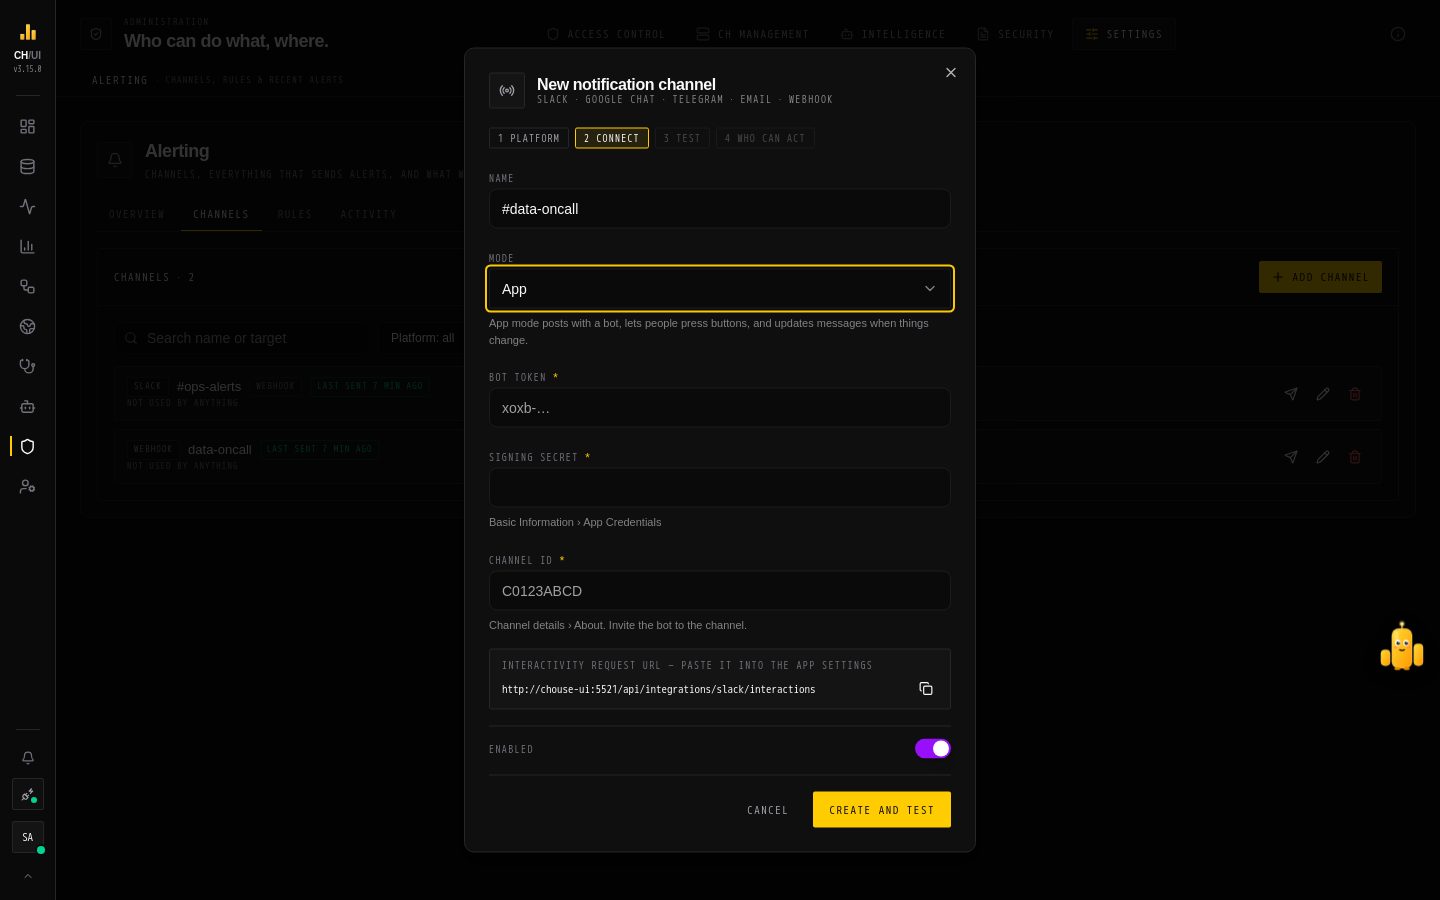
Task: Open the user settings icon in sidebar
Action: [28, 487]
